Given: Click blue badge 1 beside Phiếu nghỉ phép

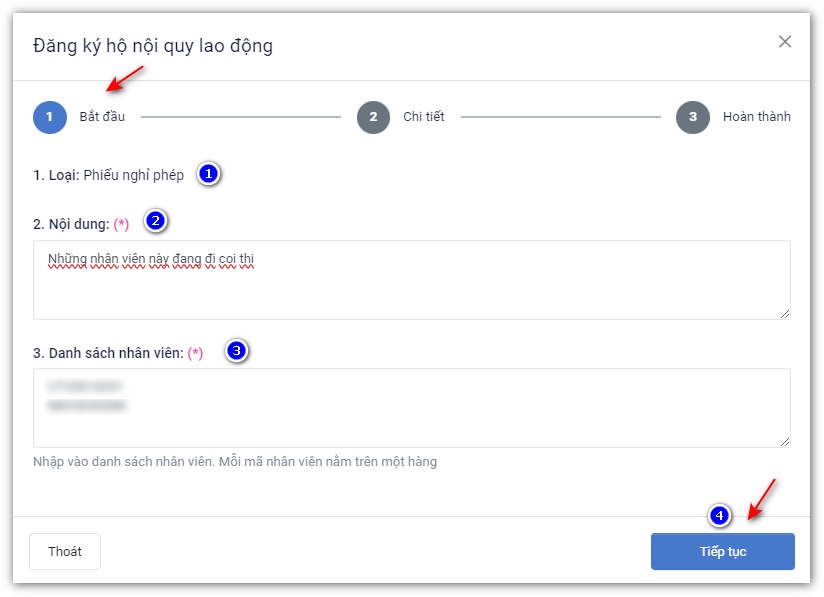Looking at the screenshot, I should (x=208, y=174).
